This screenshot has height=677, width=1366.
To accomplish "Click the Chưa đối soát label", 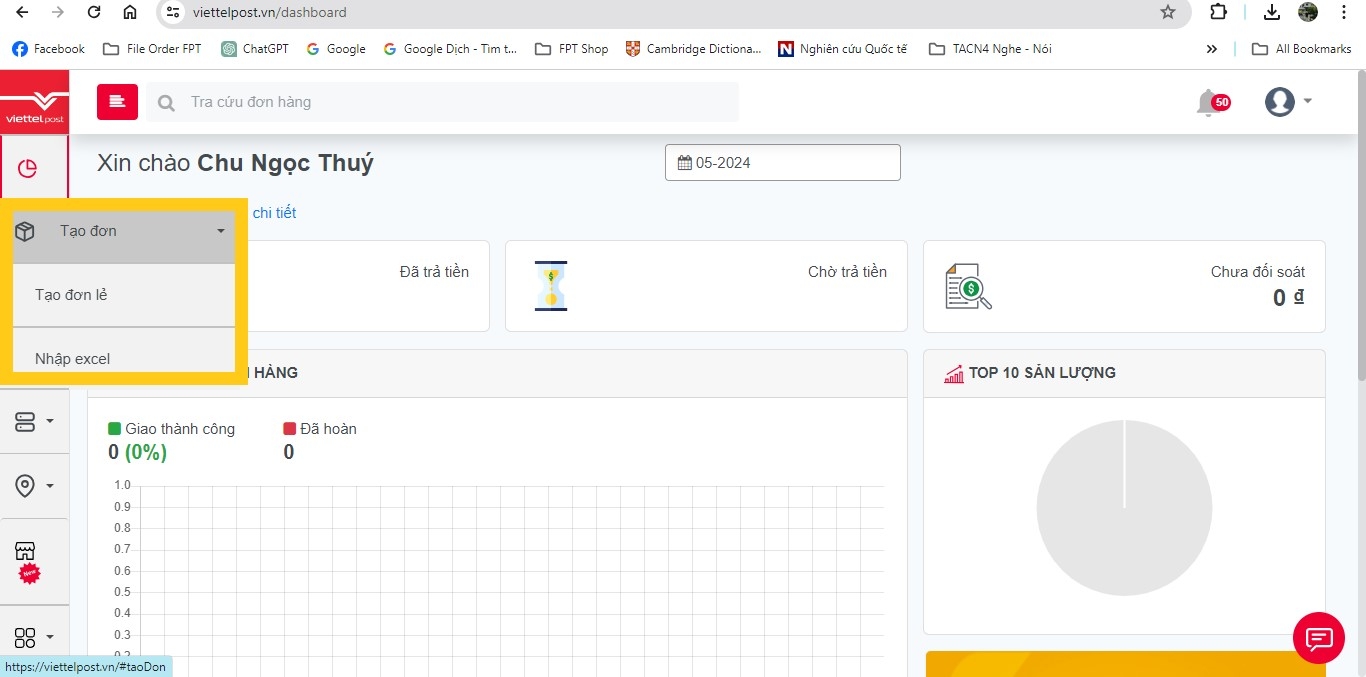I will point(1257,272).
